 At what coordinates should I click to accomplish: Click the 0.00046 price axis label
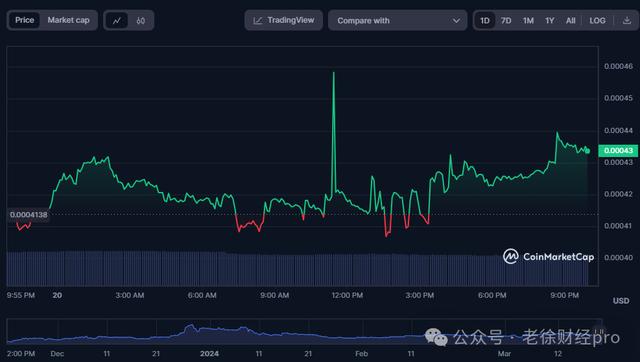click(618, 66)
